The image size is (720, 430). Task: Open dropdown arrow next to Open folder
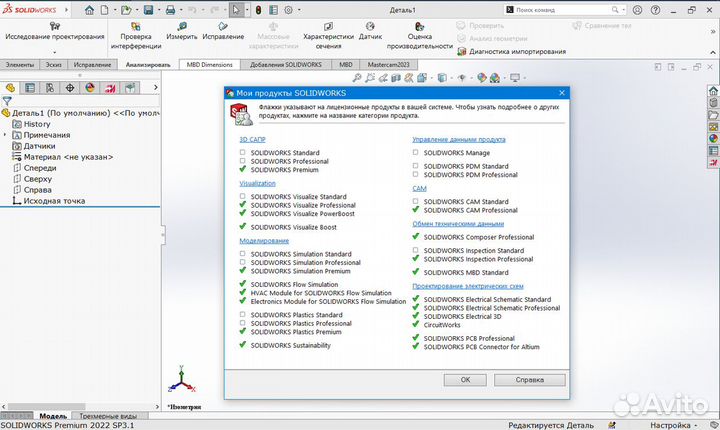[x=137, y=10]
